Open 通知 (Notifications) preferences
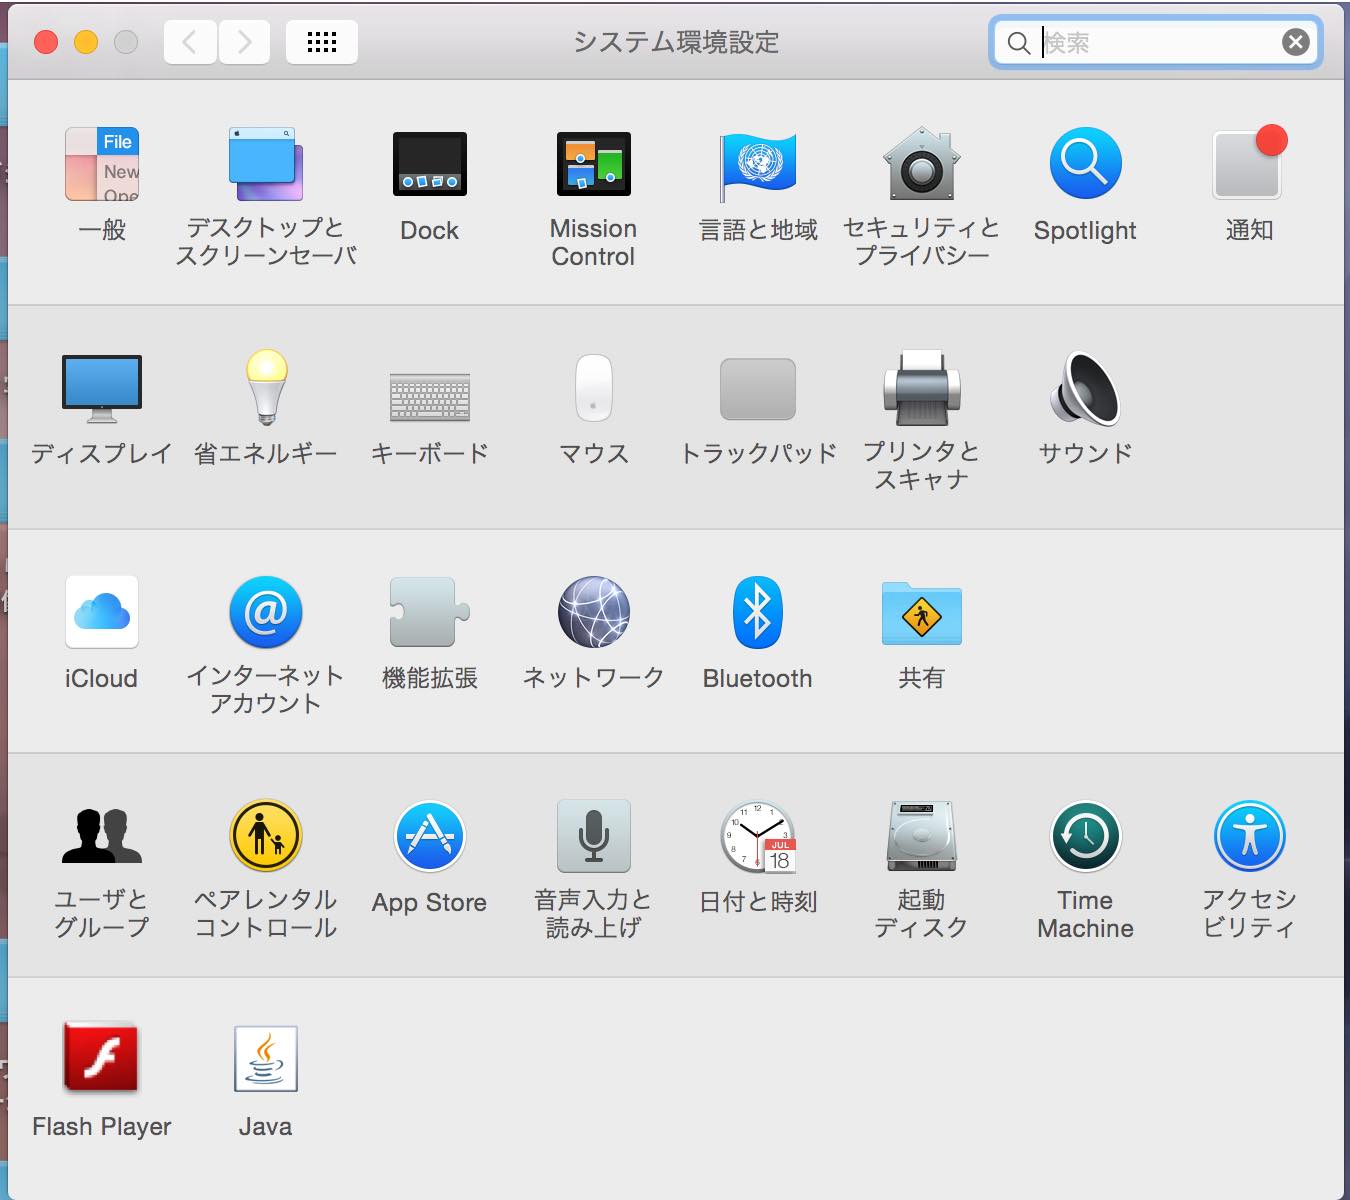Viewport: 1350px width, 1200px height. [x=1249, y=162]
